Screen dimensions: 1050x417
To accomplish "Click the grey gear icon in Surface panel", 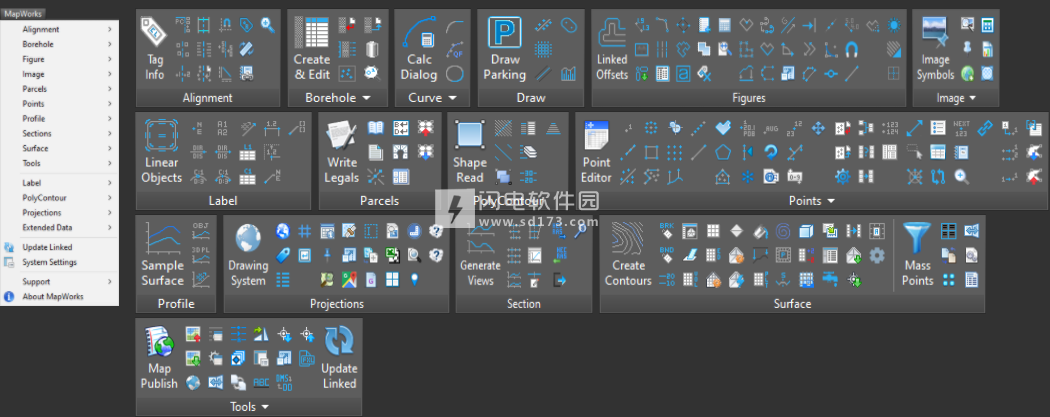I will pyautogui.click(x=877, y=255).
